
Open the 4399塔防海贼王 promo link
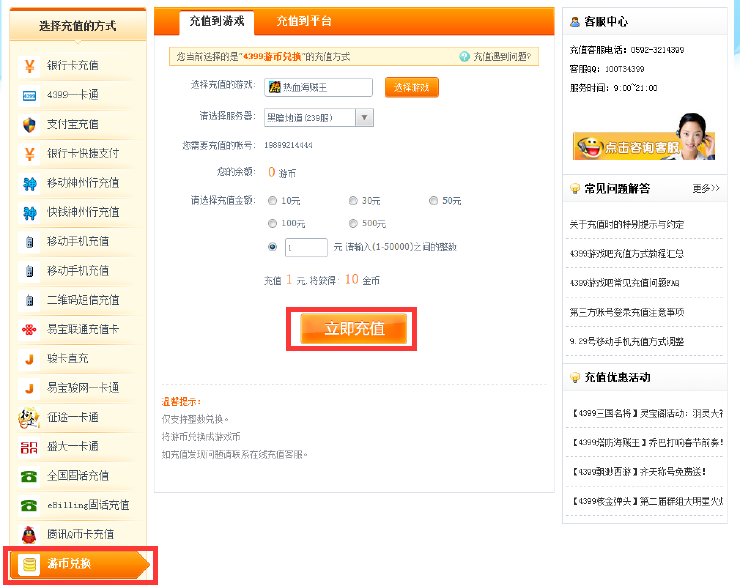pyautogui.click(x=647, y=443)
